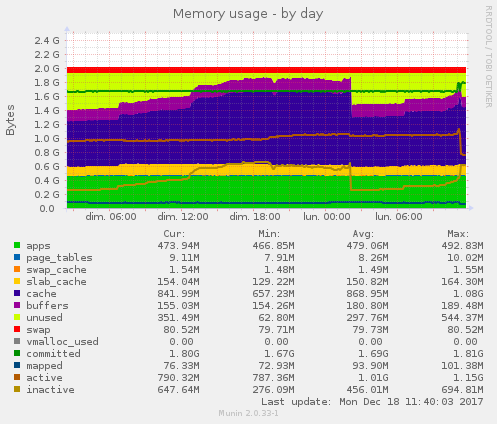Click the apps max value 492.83M
The image size is (497, 424).
coord(462,246)
